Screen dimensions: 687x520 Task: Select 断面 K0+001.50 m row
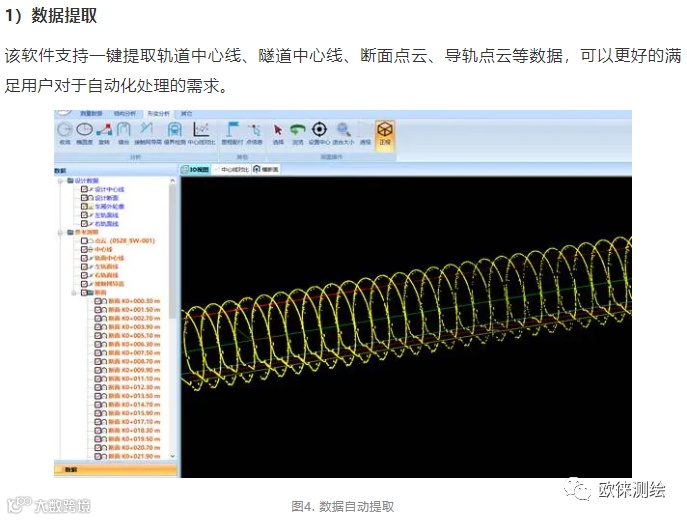click(x=134, y=310)
